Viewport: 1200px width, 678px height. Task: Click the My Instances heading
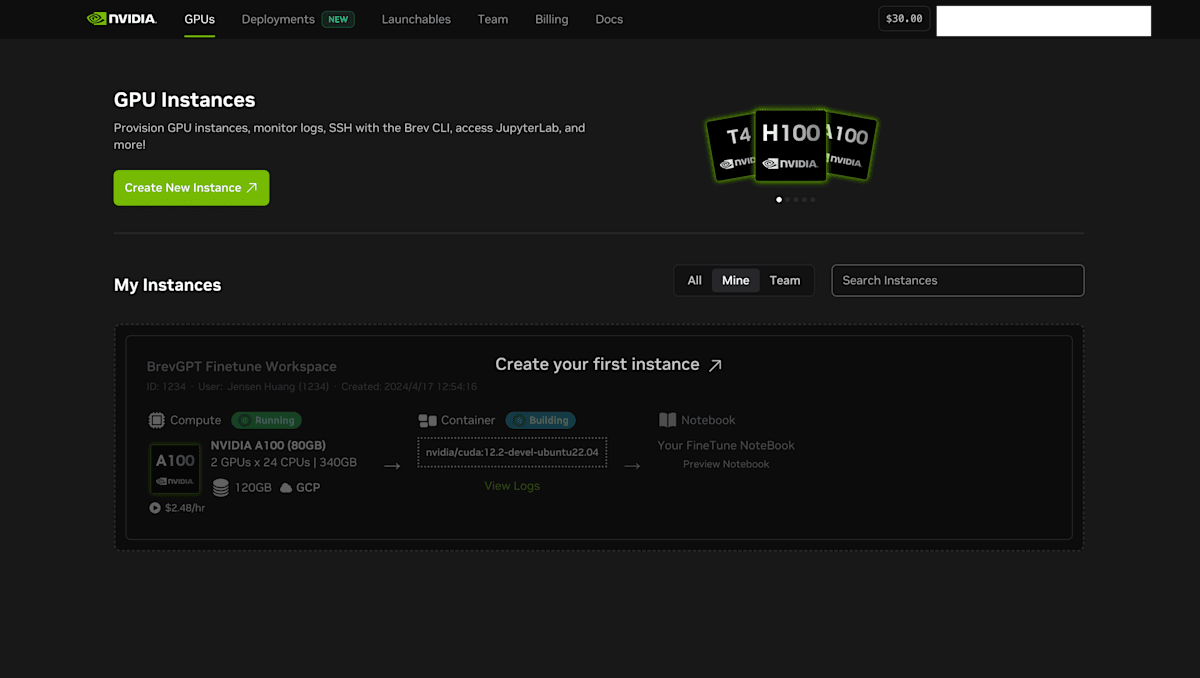(167, 285)
